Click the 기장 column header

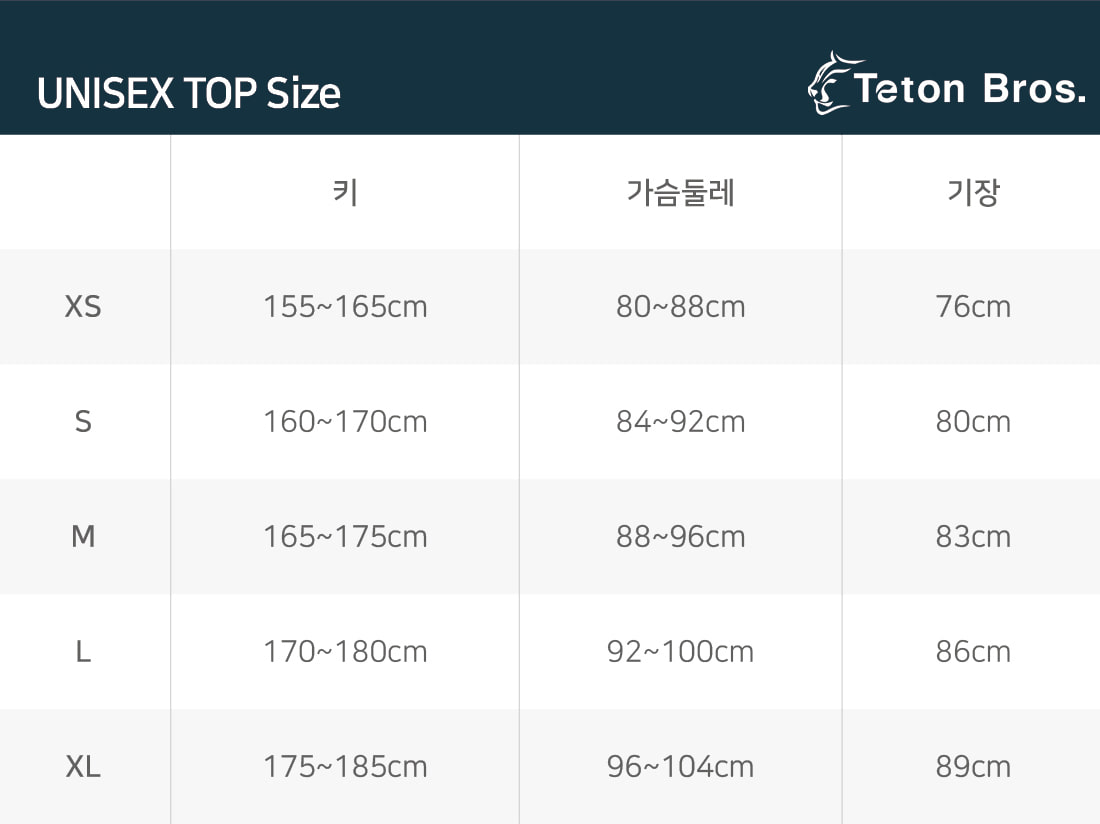(973, 192)
